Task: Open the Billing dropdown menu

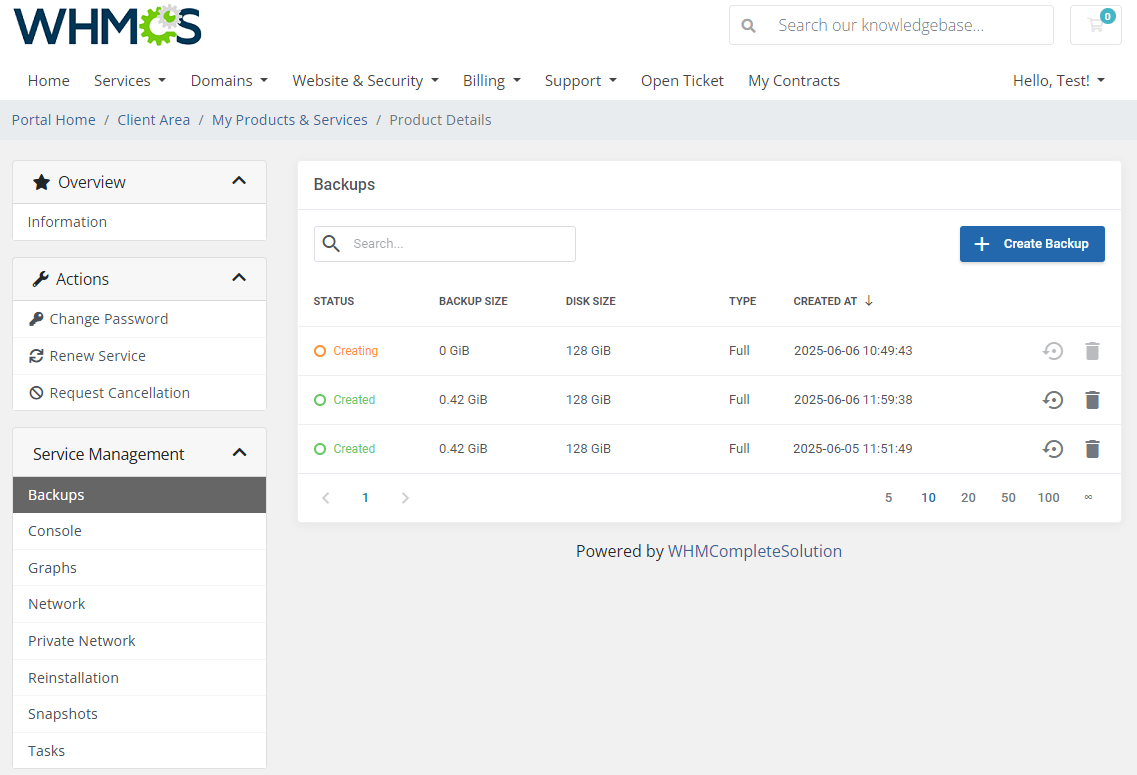Action: tap(491, 80)
